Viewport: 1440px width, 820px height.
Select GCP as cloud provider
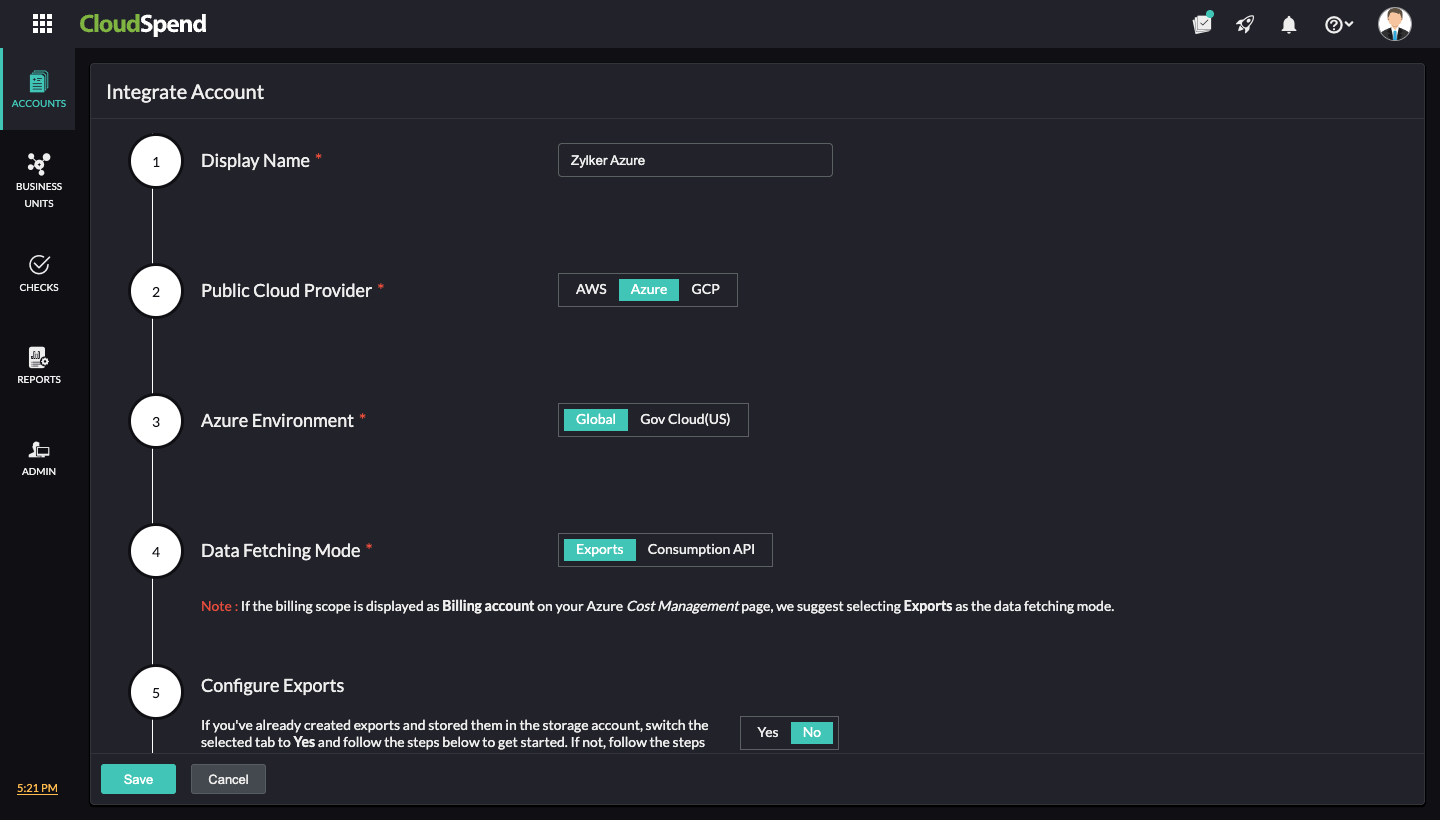coord(706,289)
